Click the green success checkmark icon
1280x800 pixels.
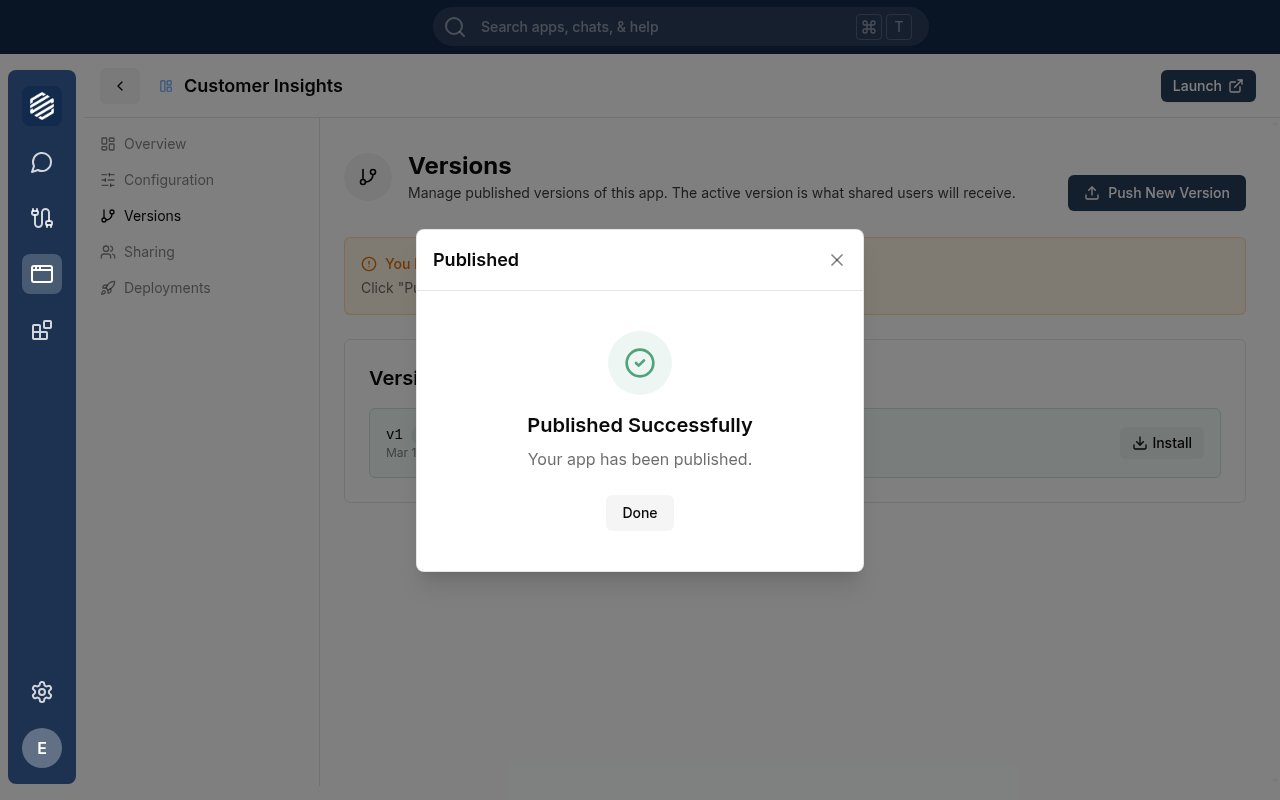pyautogui.click(x=640, y=363)
